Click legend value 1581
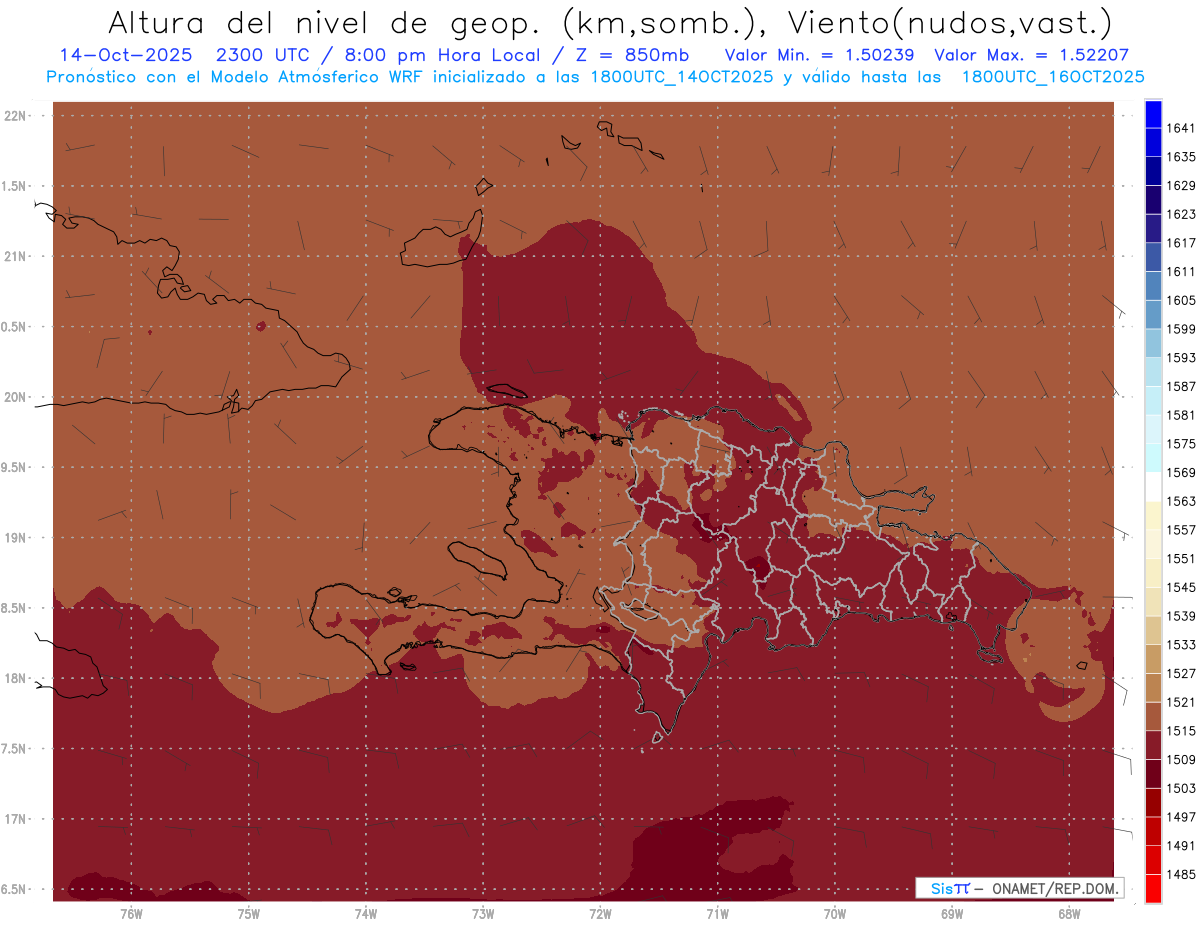The width and height of the screenshot is (1200, 927). click(x=1181, y=415)
